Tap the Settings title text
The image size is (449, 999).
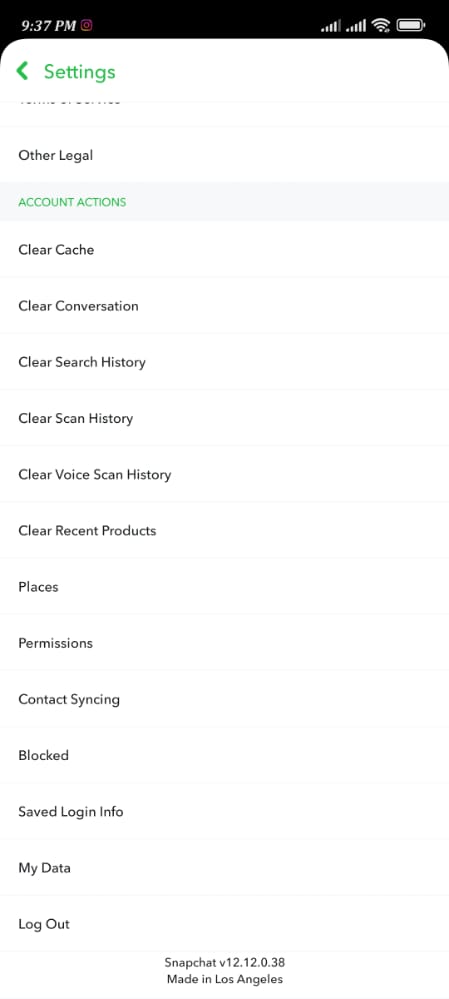[x=80, y=71]
